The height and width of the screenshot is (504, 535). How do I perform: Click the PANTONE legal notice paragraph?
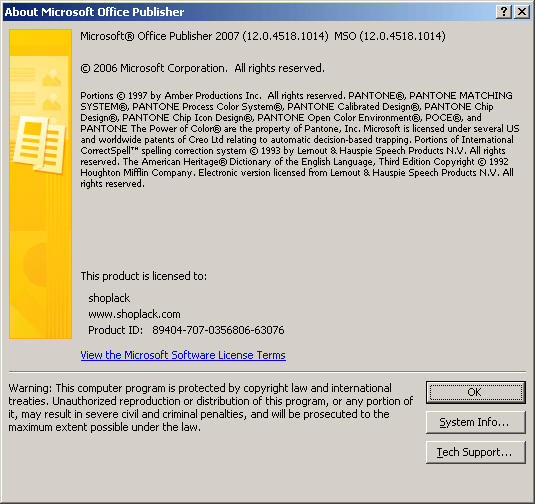click(x=300, y=140)
